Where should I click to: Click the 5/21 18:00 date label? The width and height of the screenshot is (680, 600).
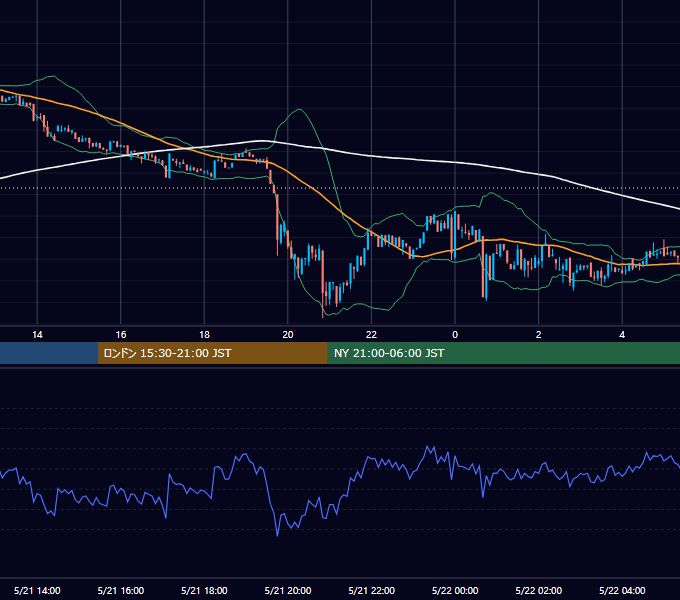204,590
